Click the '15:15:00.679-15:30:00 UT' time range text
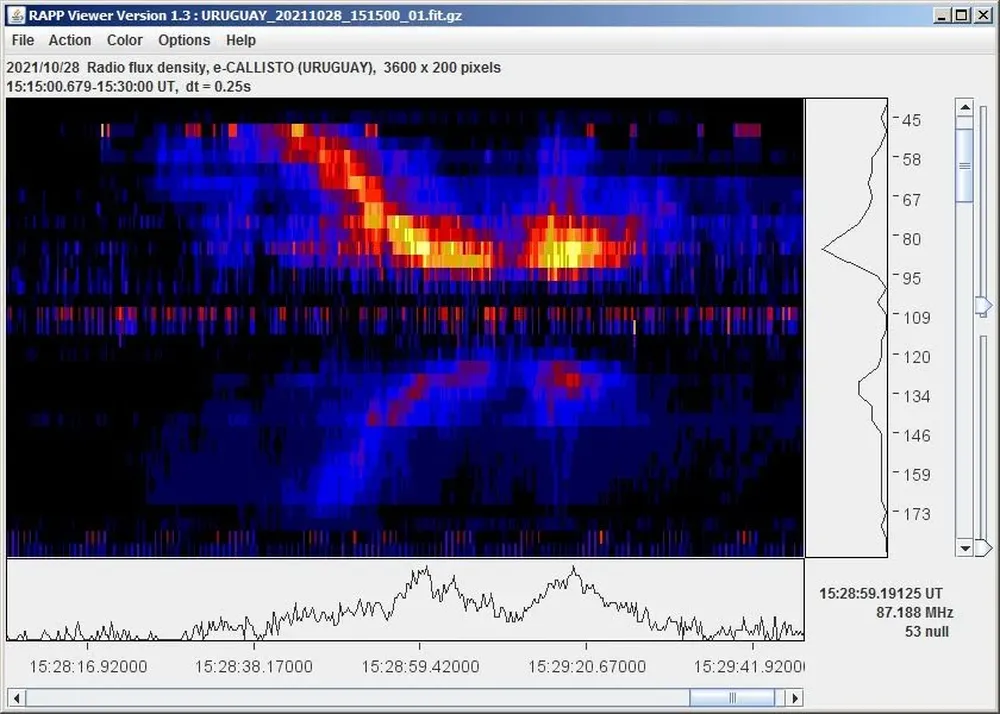This screenshot has width=1000, height=714. 129,87
